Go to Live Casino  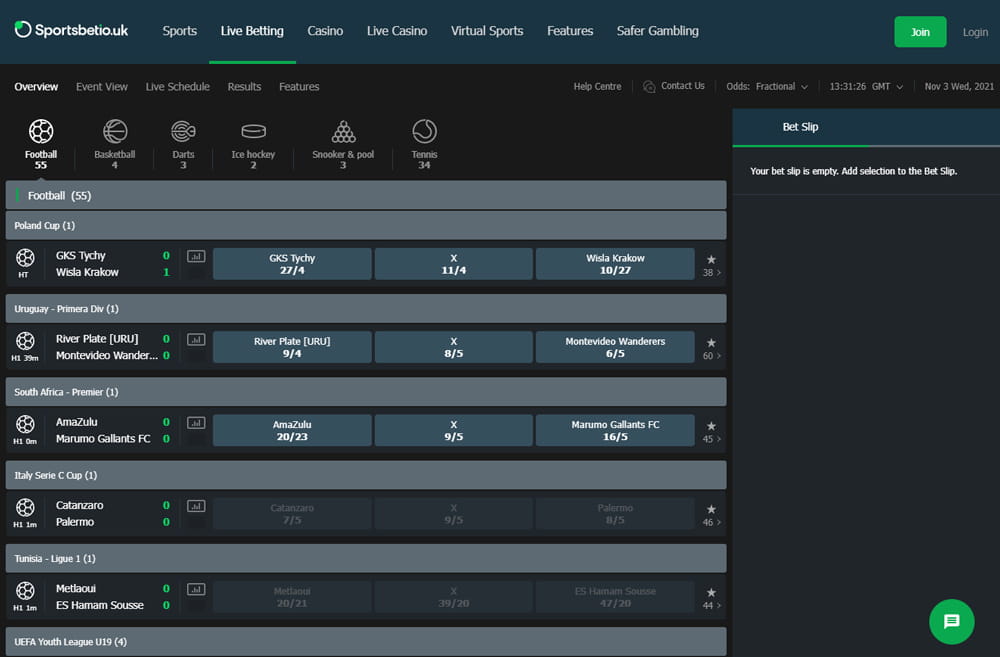click(397, 31)
